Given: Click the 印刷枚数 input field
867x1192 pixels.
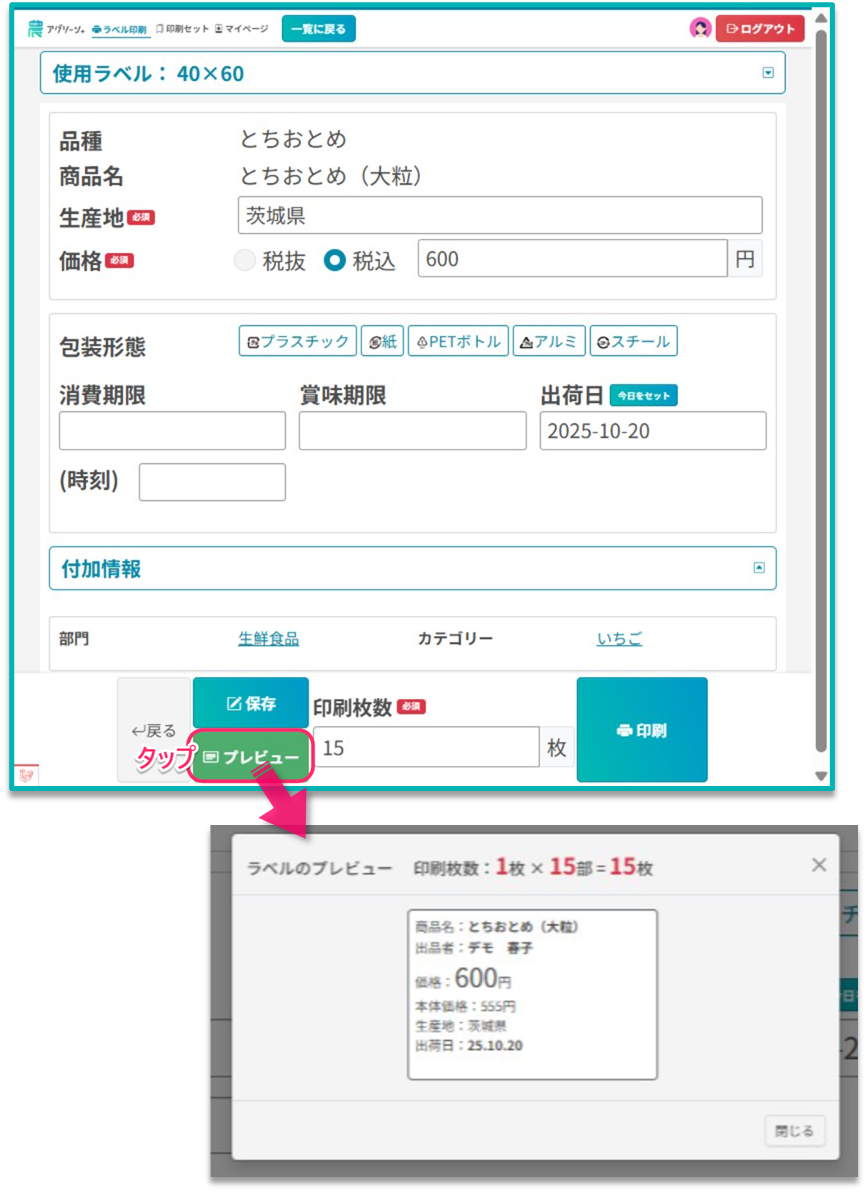Looking at the screenshot, I should (426, 748).
